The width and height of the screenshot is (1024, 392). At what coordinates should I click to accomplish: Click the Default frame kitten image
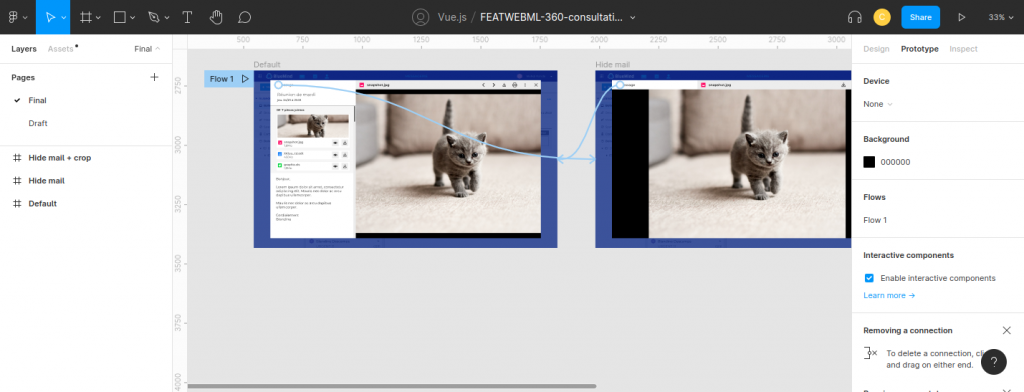[449, 163]
